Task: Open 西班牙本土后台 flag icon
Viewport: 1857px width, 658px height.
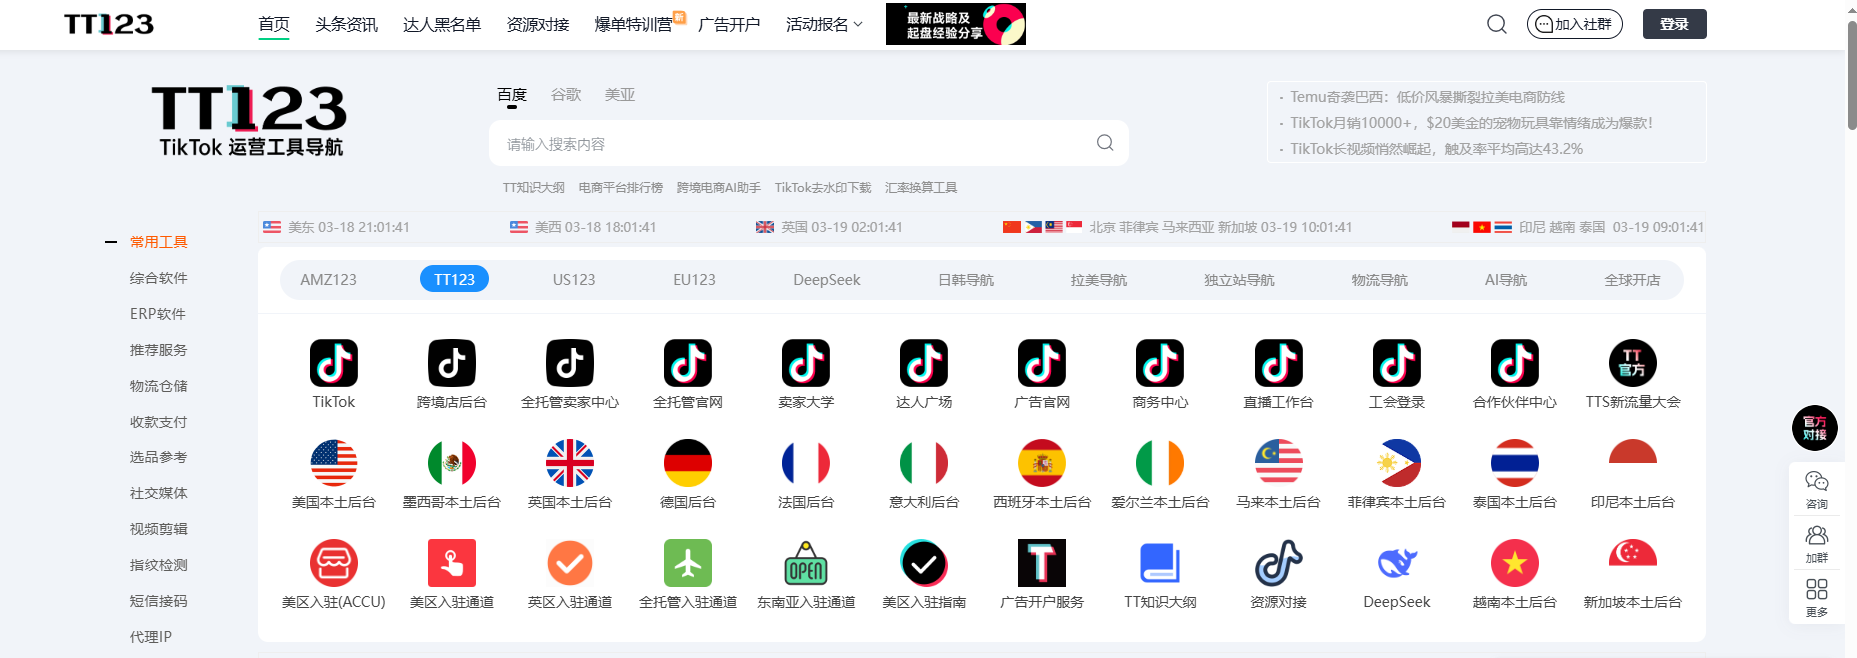Action: [1042, 463]
